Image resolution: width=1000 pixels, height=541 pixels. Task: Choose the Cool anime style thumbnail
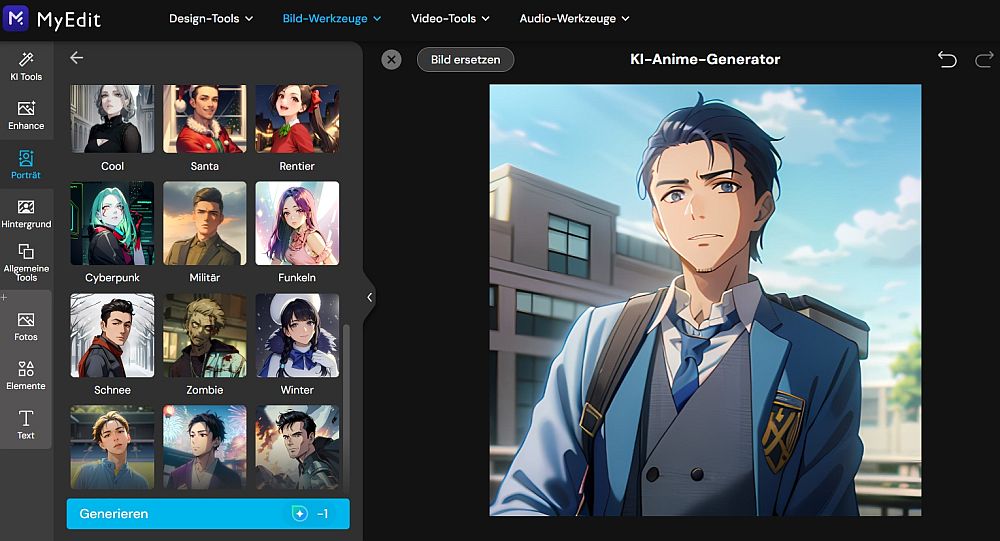pyautogui.click(x=112, y=119)
